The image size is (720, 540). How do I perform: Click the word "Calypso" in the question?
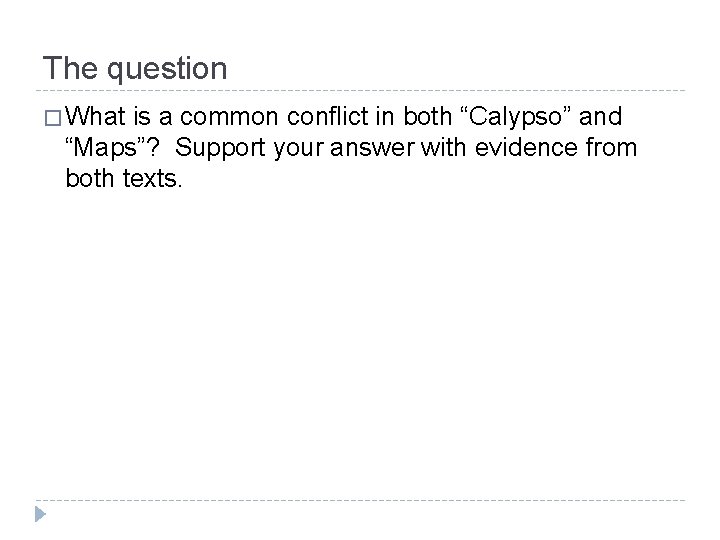pos(515,118)
